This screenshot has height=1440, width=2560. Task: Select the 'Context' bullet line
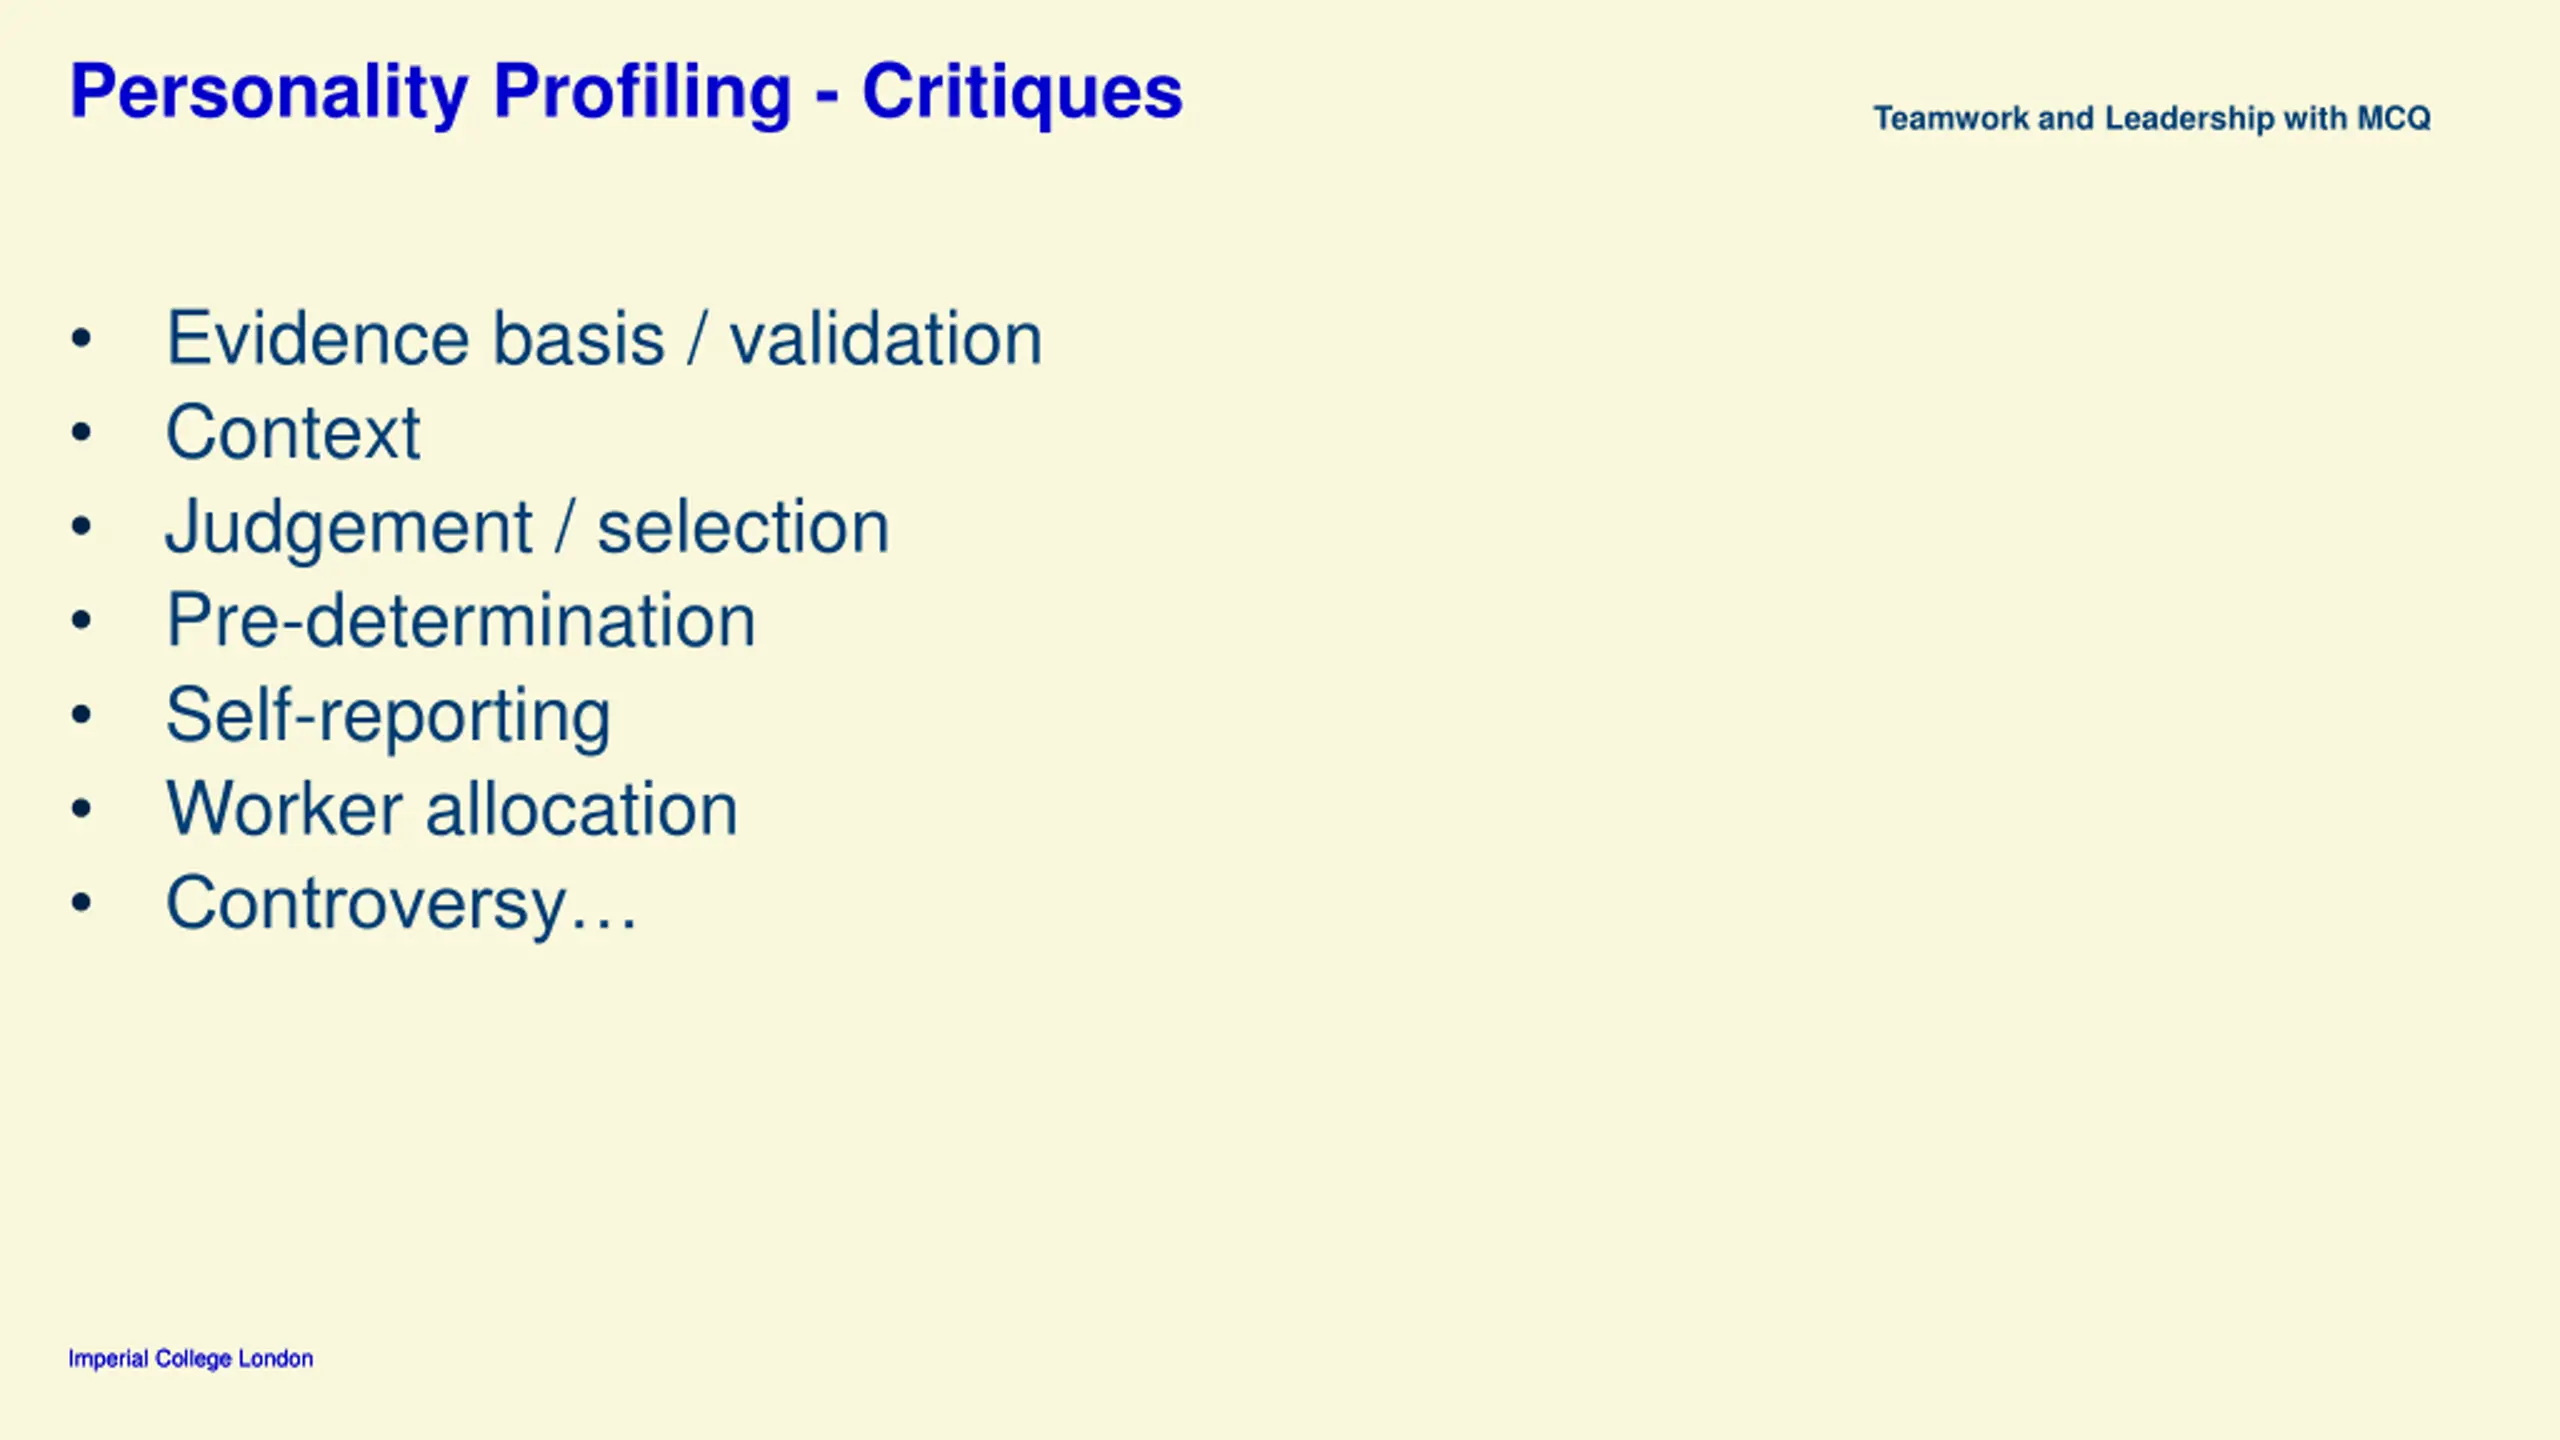293,433
